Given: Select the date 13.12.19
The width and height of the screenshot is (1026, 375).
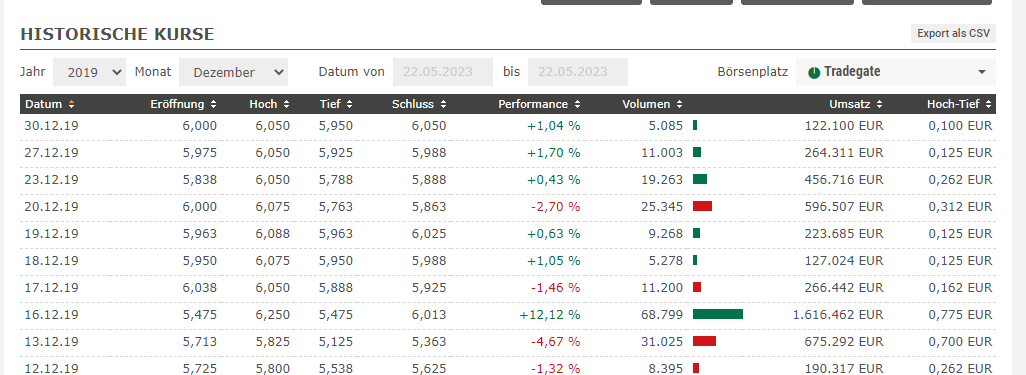Looking at the screenshot, I should [x=52, y=342].
